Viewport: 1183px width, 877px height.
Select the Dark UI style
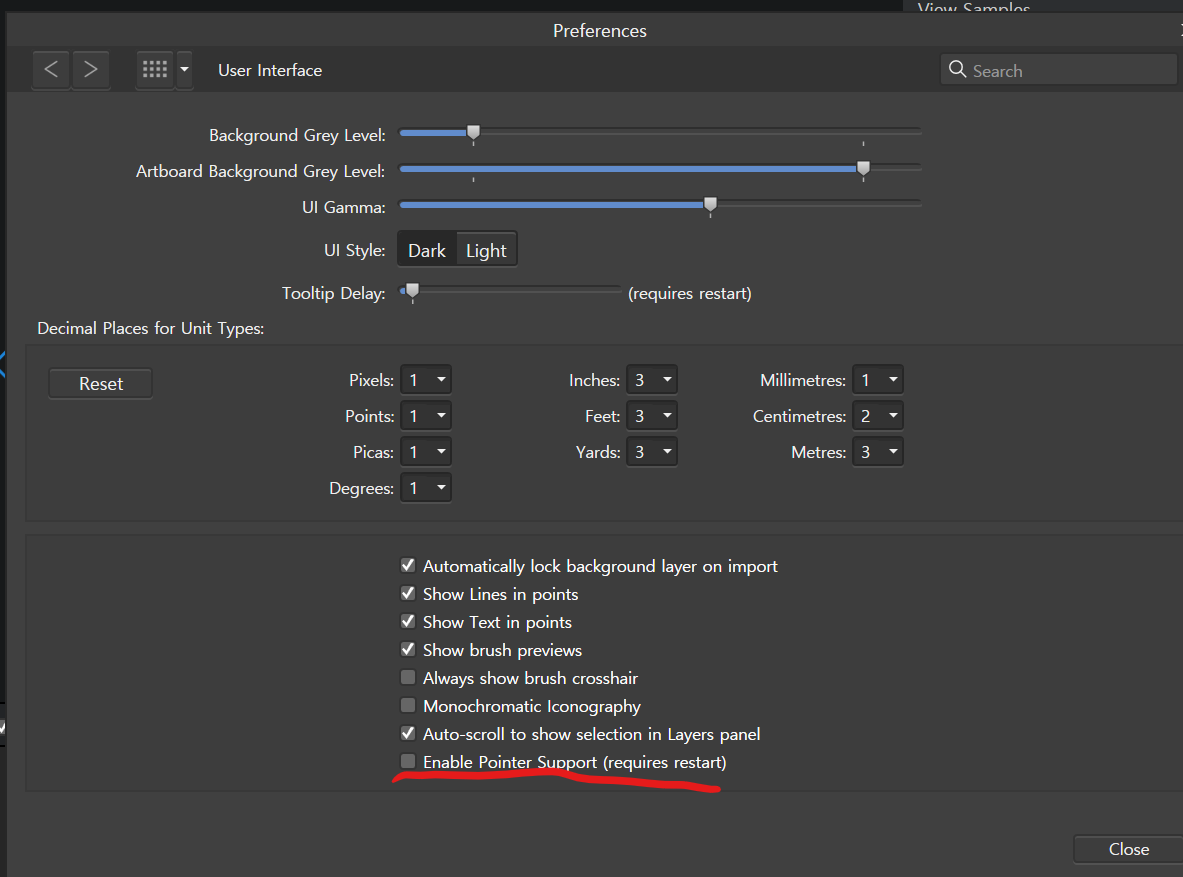click(427, 251)
